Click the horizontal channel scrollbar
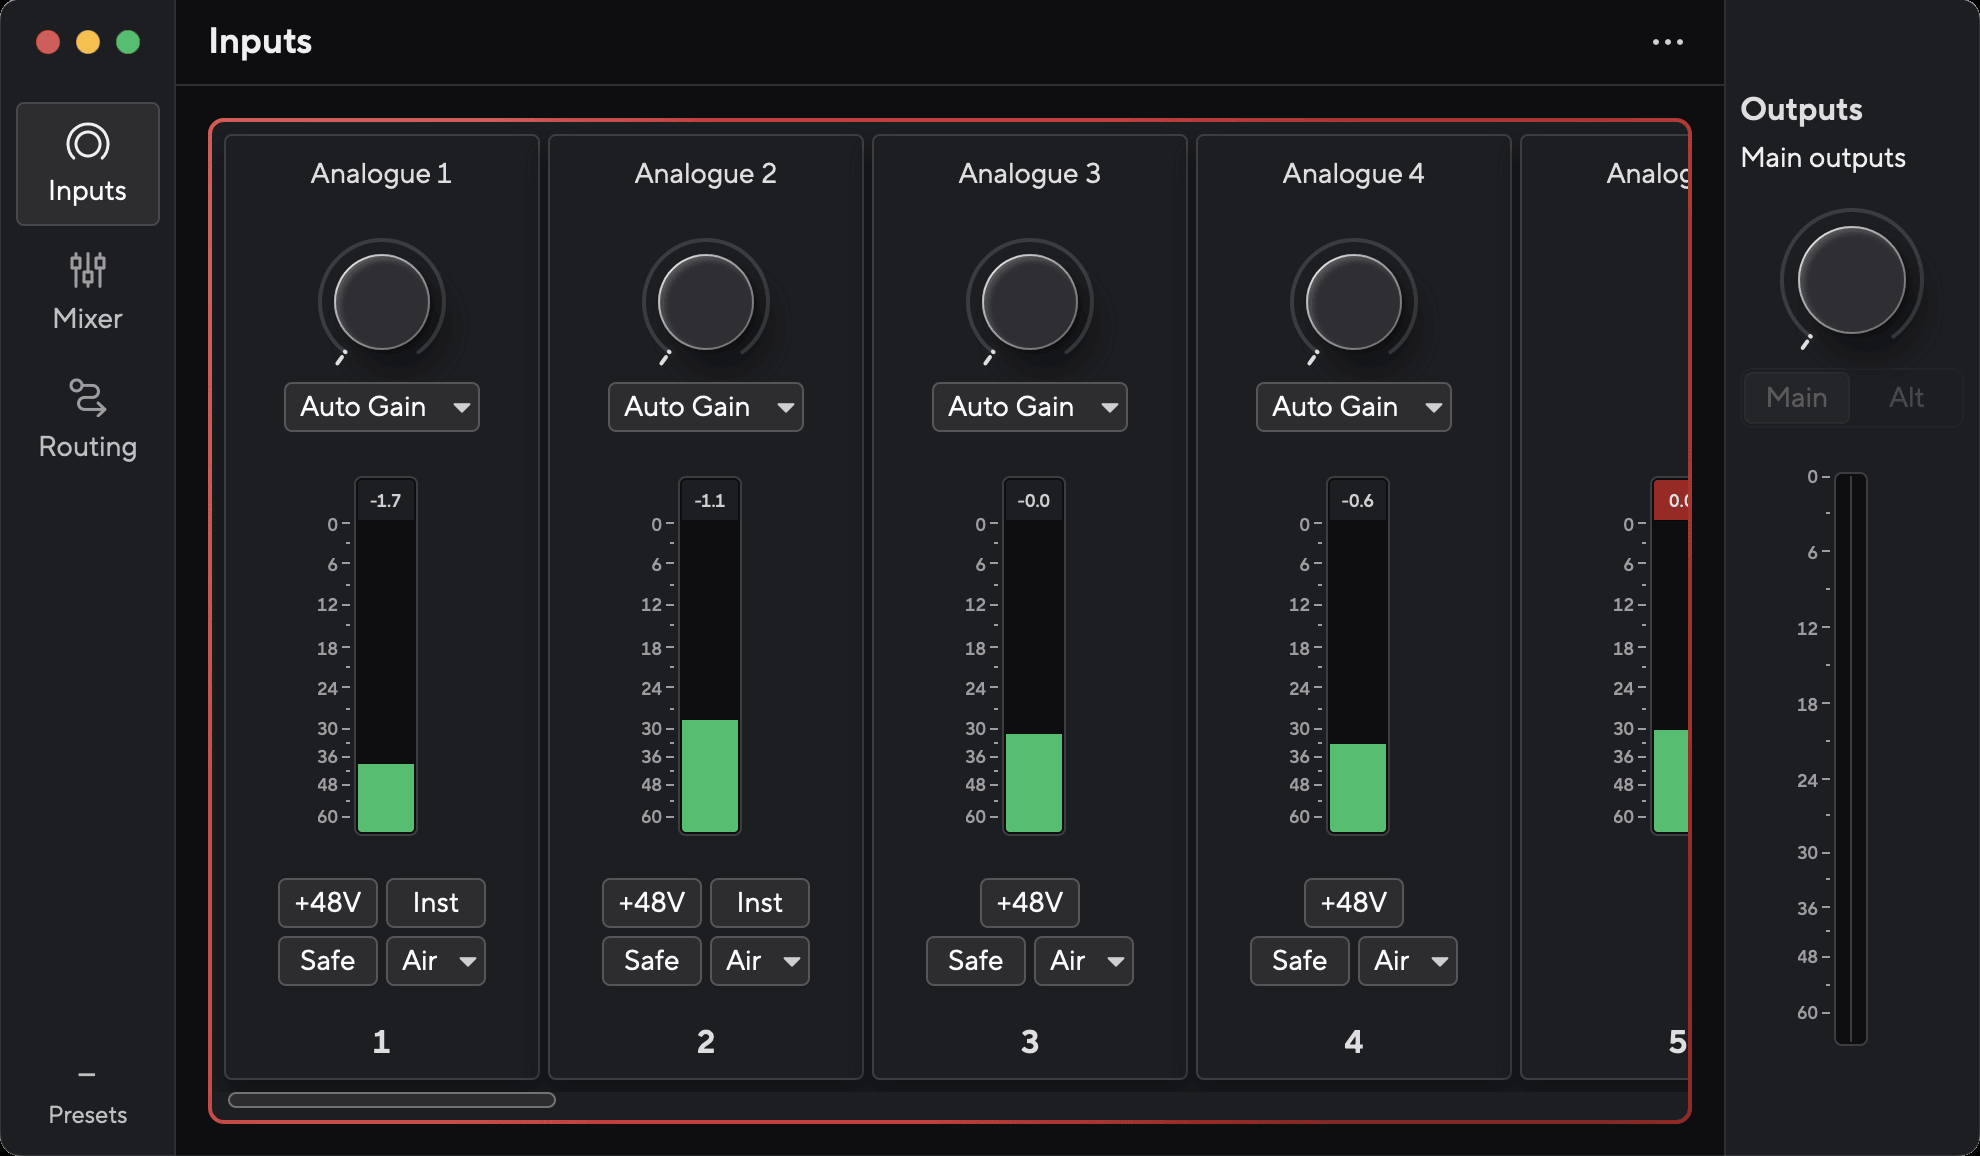This screenshot has height=1156, width=1980. pos(392,1100)
